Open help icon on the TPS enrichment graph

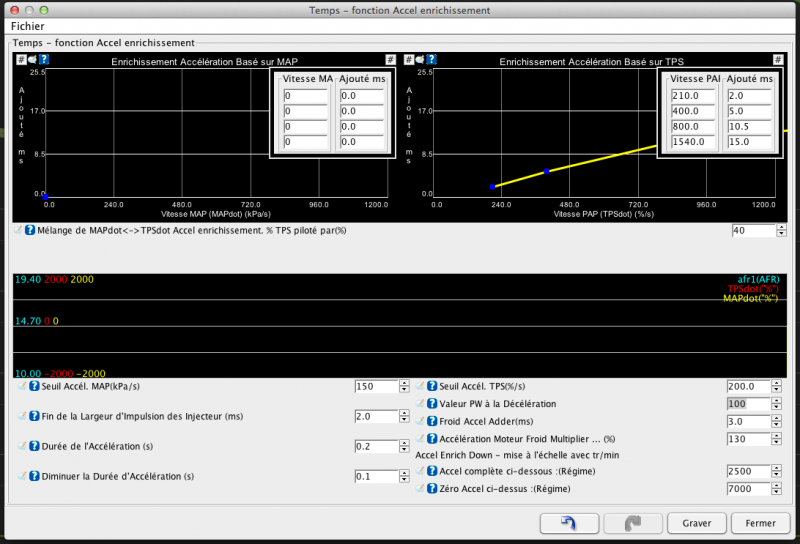(x=432, y=60)
